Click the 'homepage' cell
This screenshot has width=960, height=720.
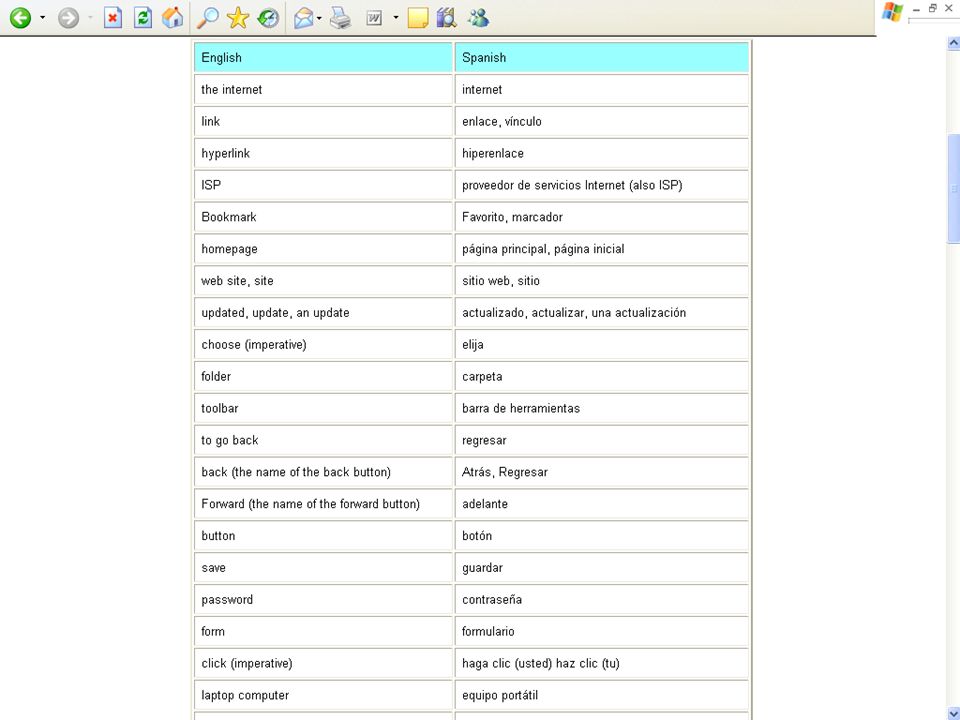[323, 249]
